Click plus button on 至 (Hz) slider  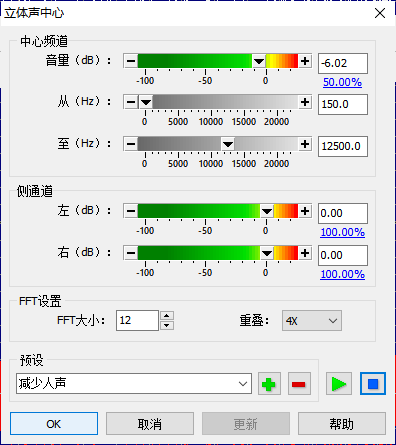305,144
